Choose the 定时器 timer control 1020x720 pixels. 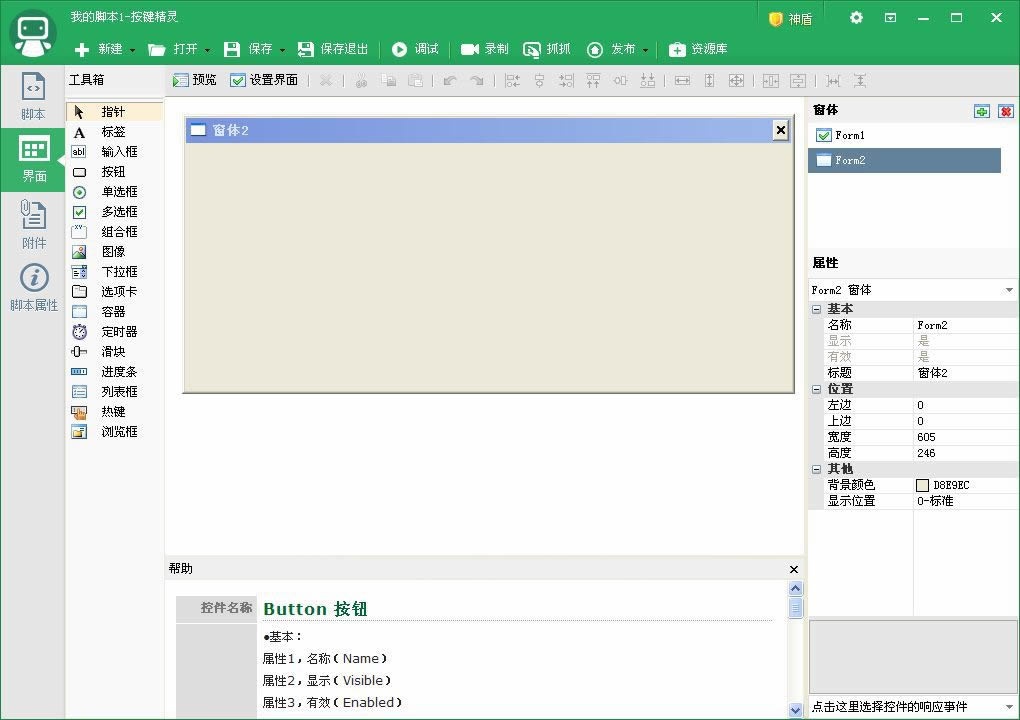[x=114, y=332]
